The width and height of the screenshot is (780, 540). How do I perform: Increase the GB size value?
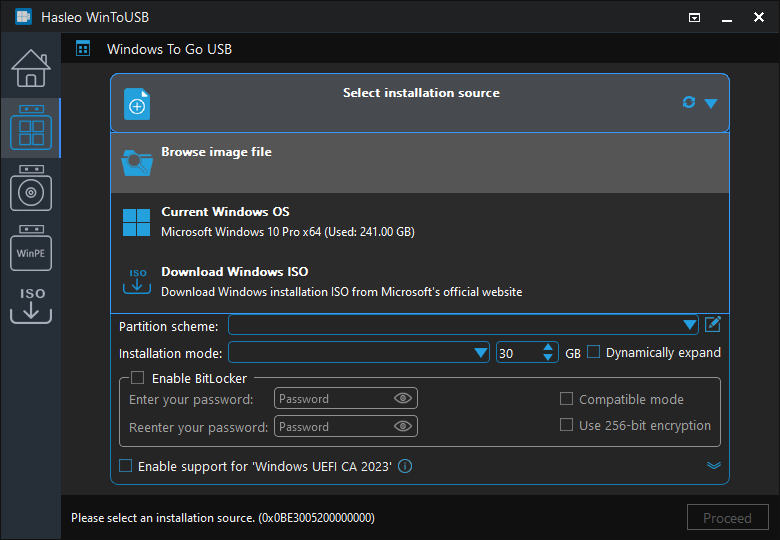pos(548,348)
